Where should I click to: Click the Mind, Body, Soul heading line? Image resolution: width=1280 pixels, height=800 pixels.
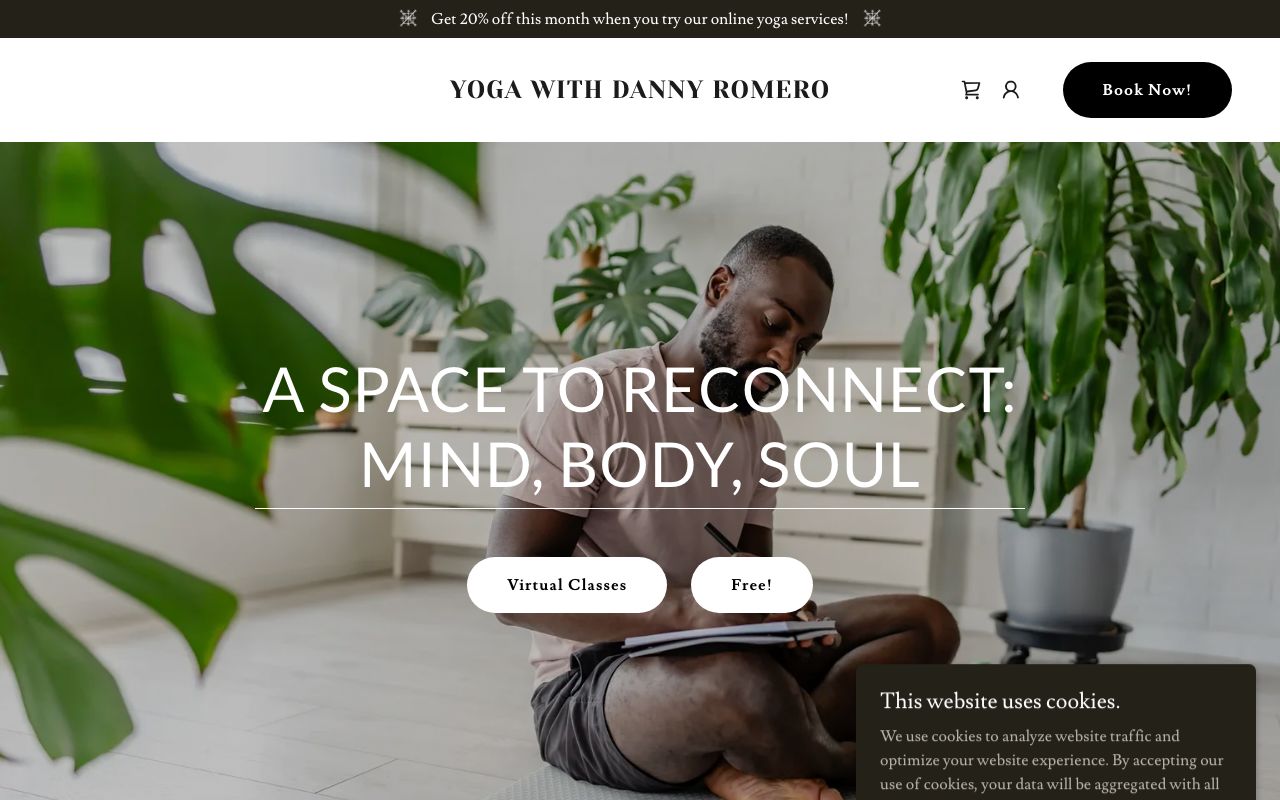point(640,465)
